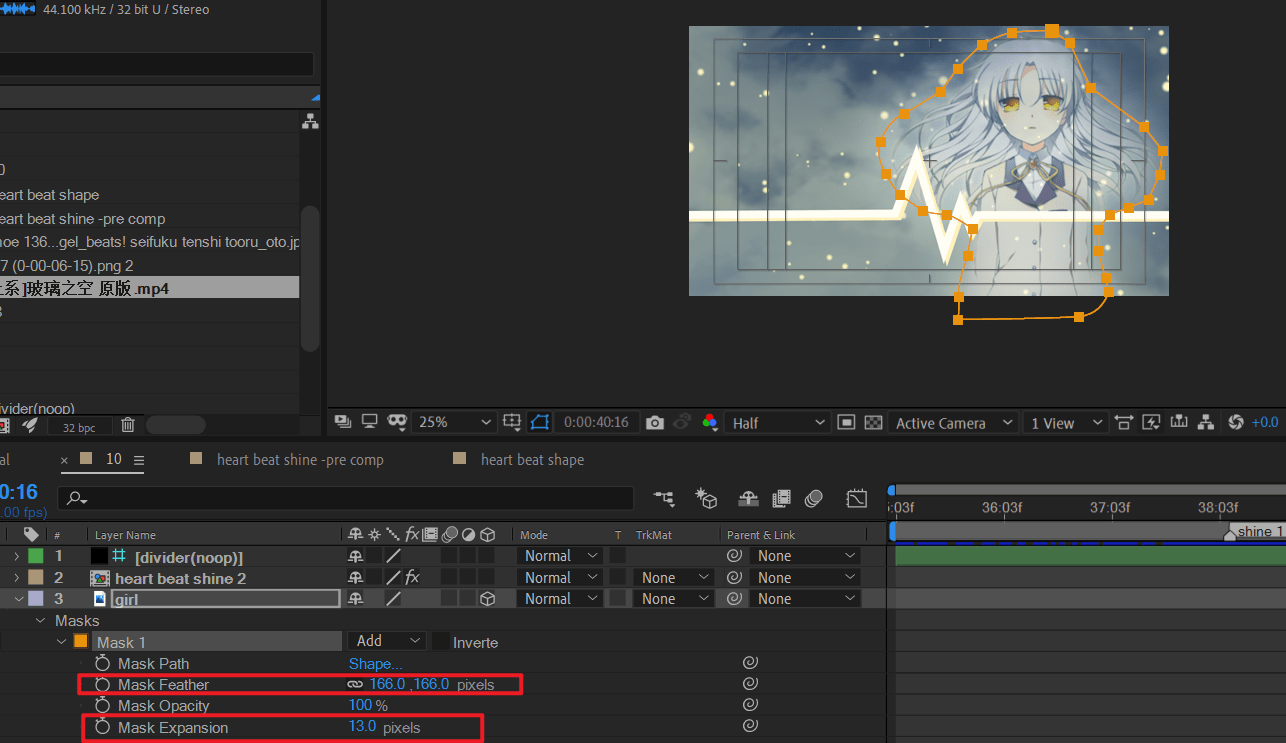1286x743 pixels.
Task: Open the grid and guide options icon
Action: [512, 422]
